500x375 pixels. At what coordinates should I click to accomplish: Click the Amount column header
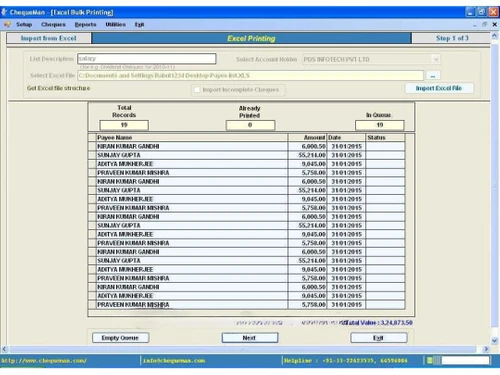(307, 138)
